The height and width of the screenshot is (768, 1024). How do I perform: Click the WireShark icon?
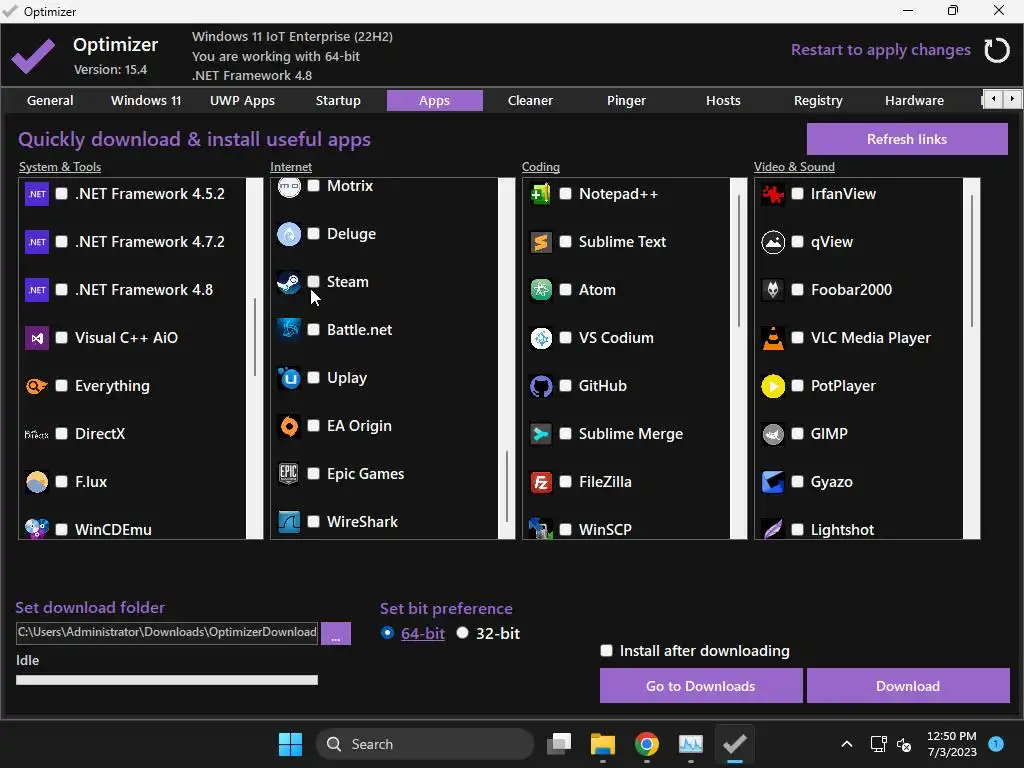click(x=289, y=522)
